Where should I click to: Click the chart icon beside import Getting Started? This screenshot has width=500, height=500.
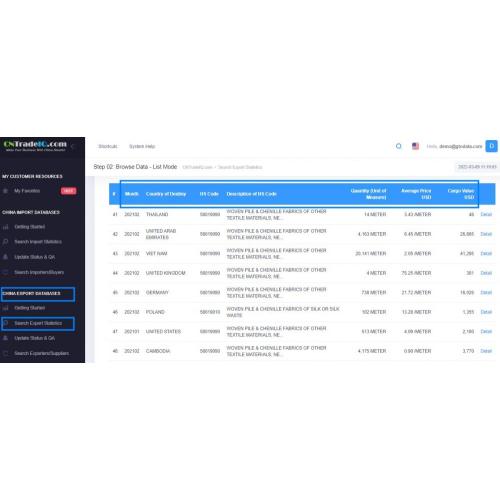5,227
